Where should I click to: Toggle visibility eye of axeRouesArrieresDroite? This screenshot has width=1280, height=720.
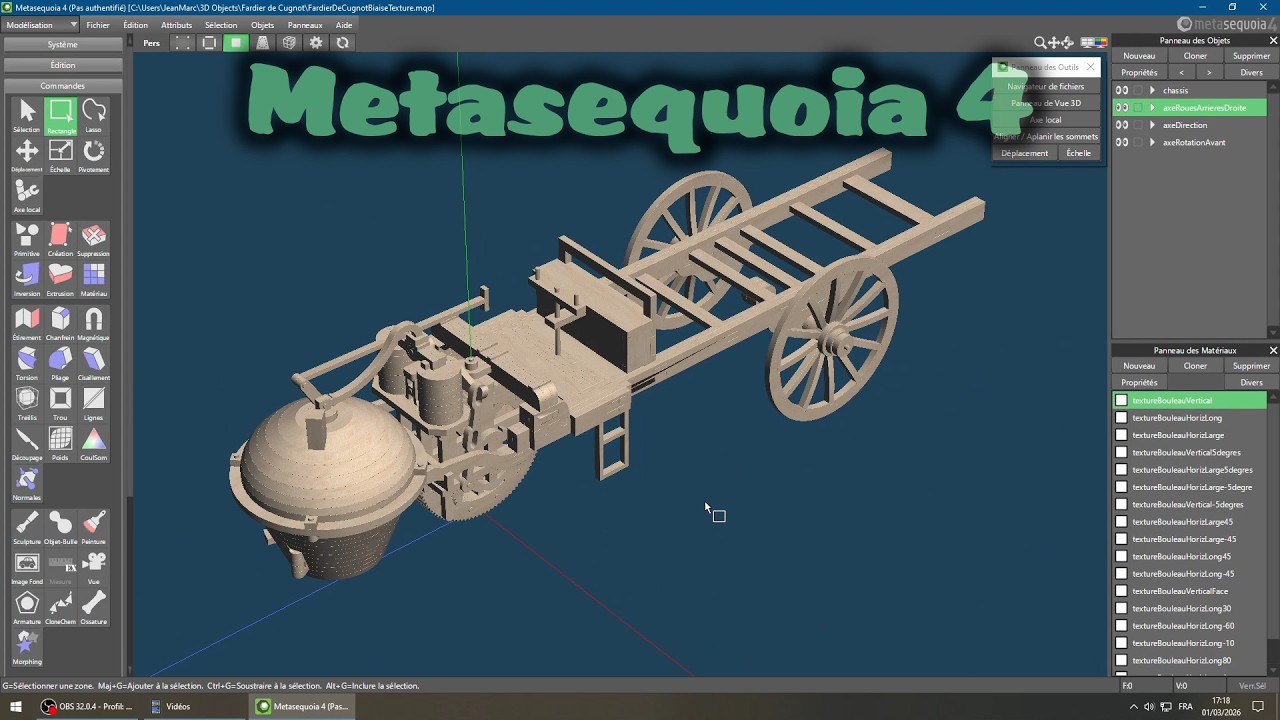point(1122,107)
